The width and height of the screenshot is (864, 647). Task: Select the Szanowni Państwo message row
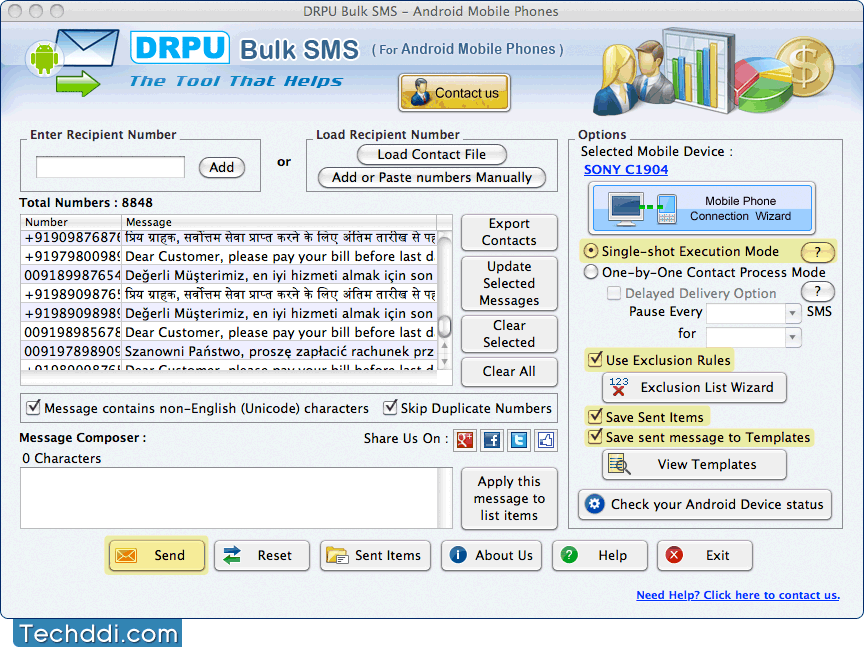point(229,351)
